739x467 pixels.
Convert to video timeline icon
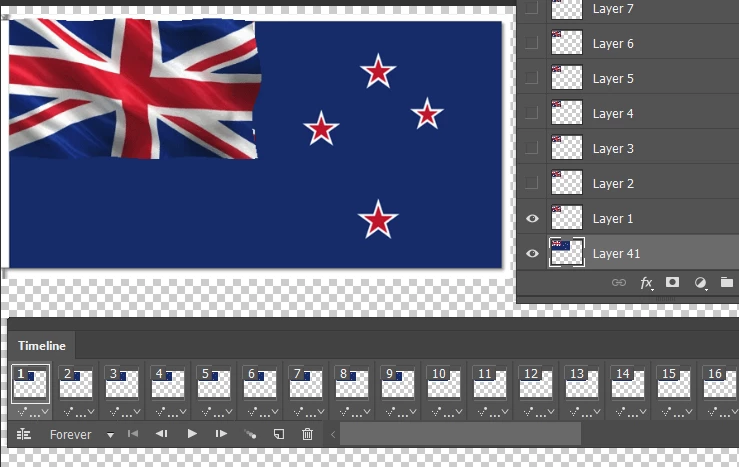coord(24,434)
